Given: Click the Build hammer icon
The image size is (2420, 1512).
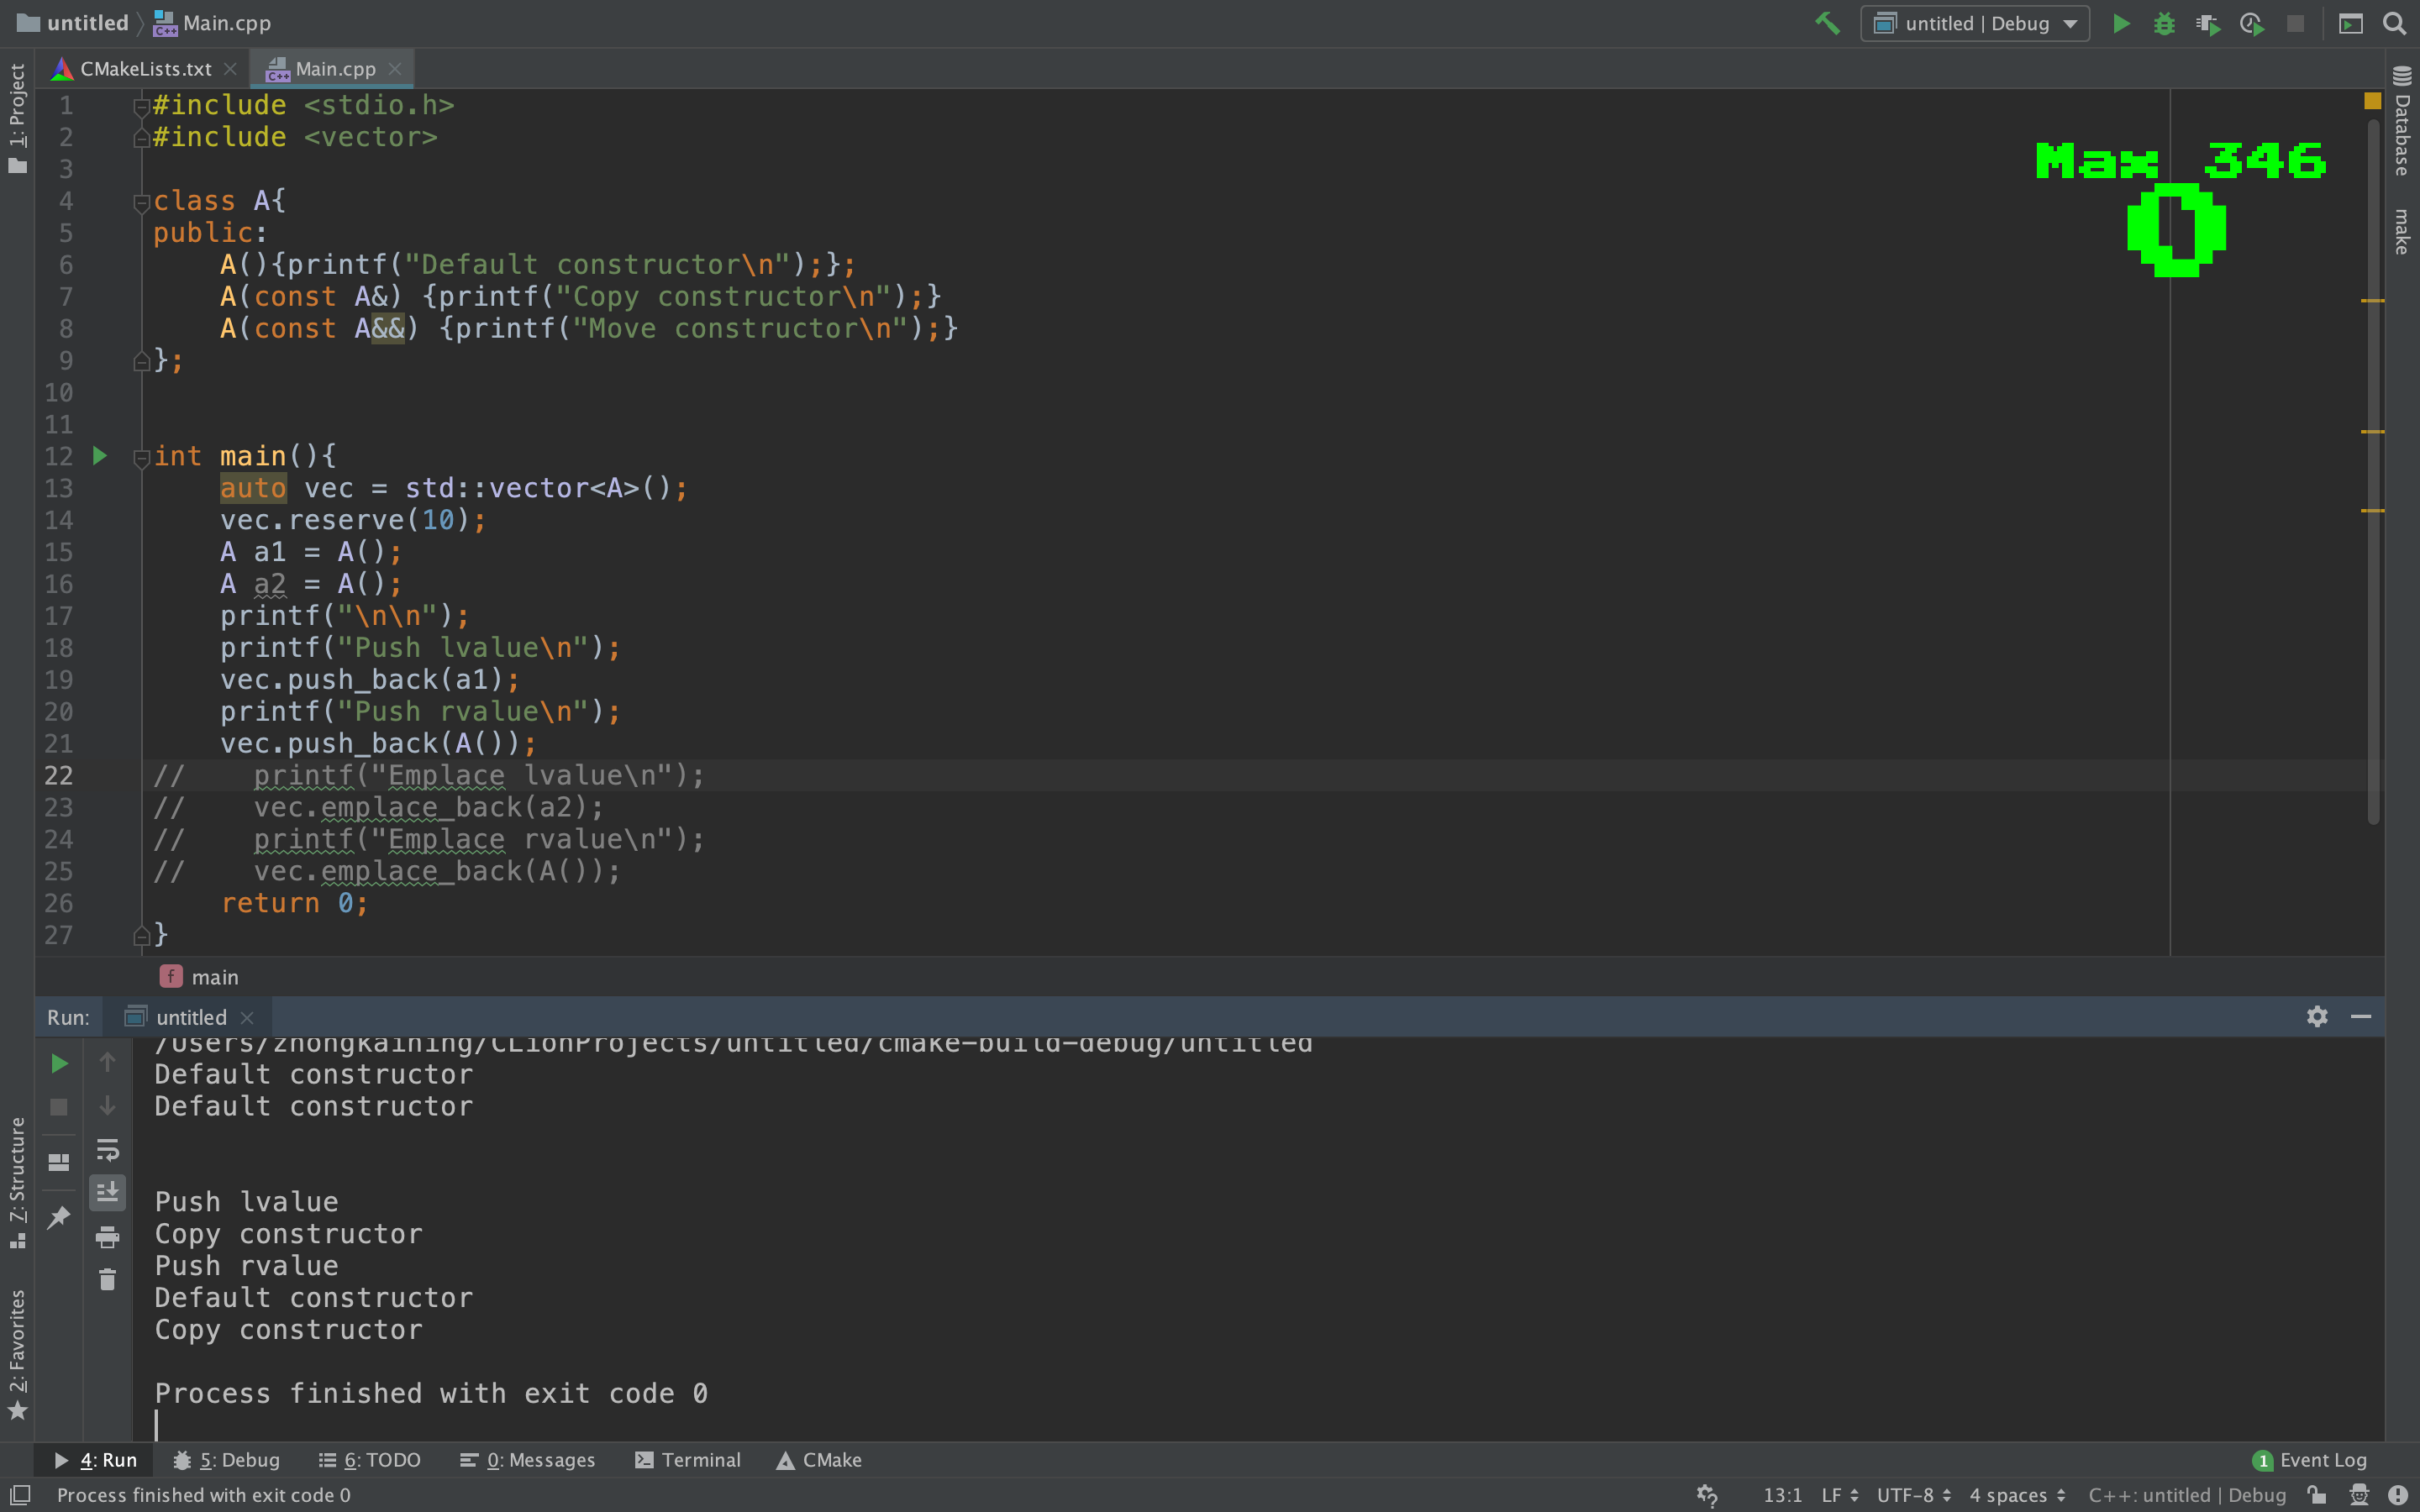Looking at the screenshot, I should coord(1827,23).
